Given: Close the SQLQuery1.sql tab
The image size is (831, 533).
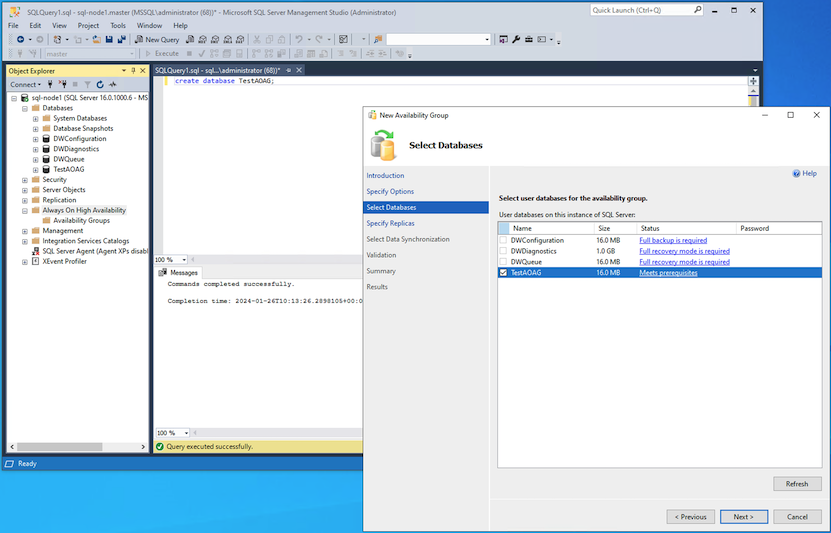Looking at the screenshot, I should [299, 70].
